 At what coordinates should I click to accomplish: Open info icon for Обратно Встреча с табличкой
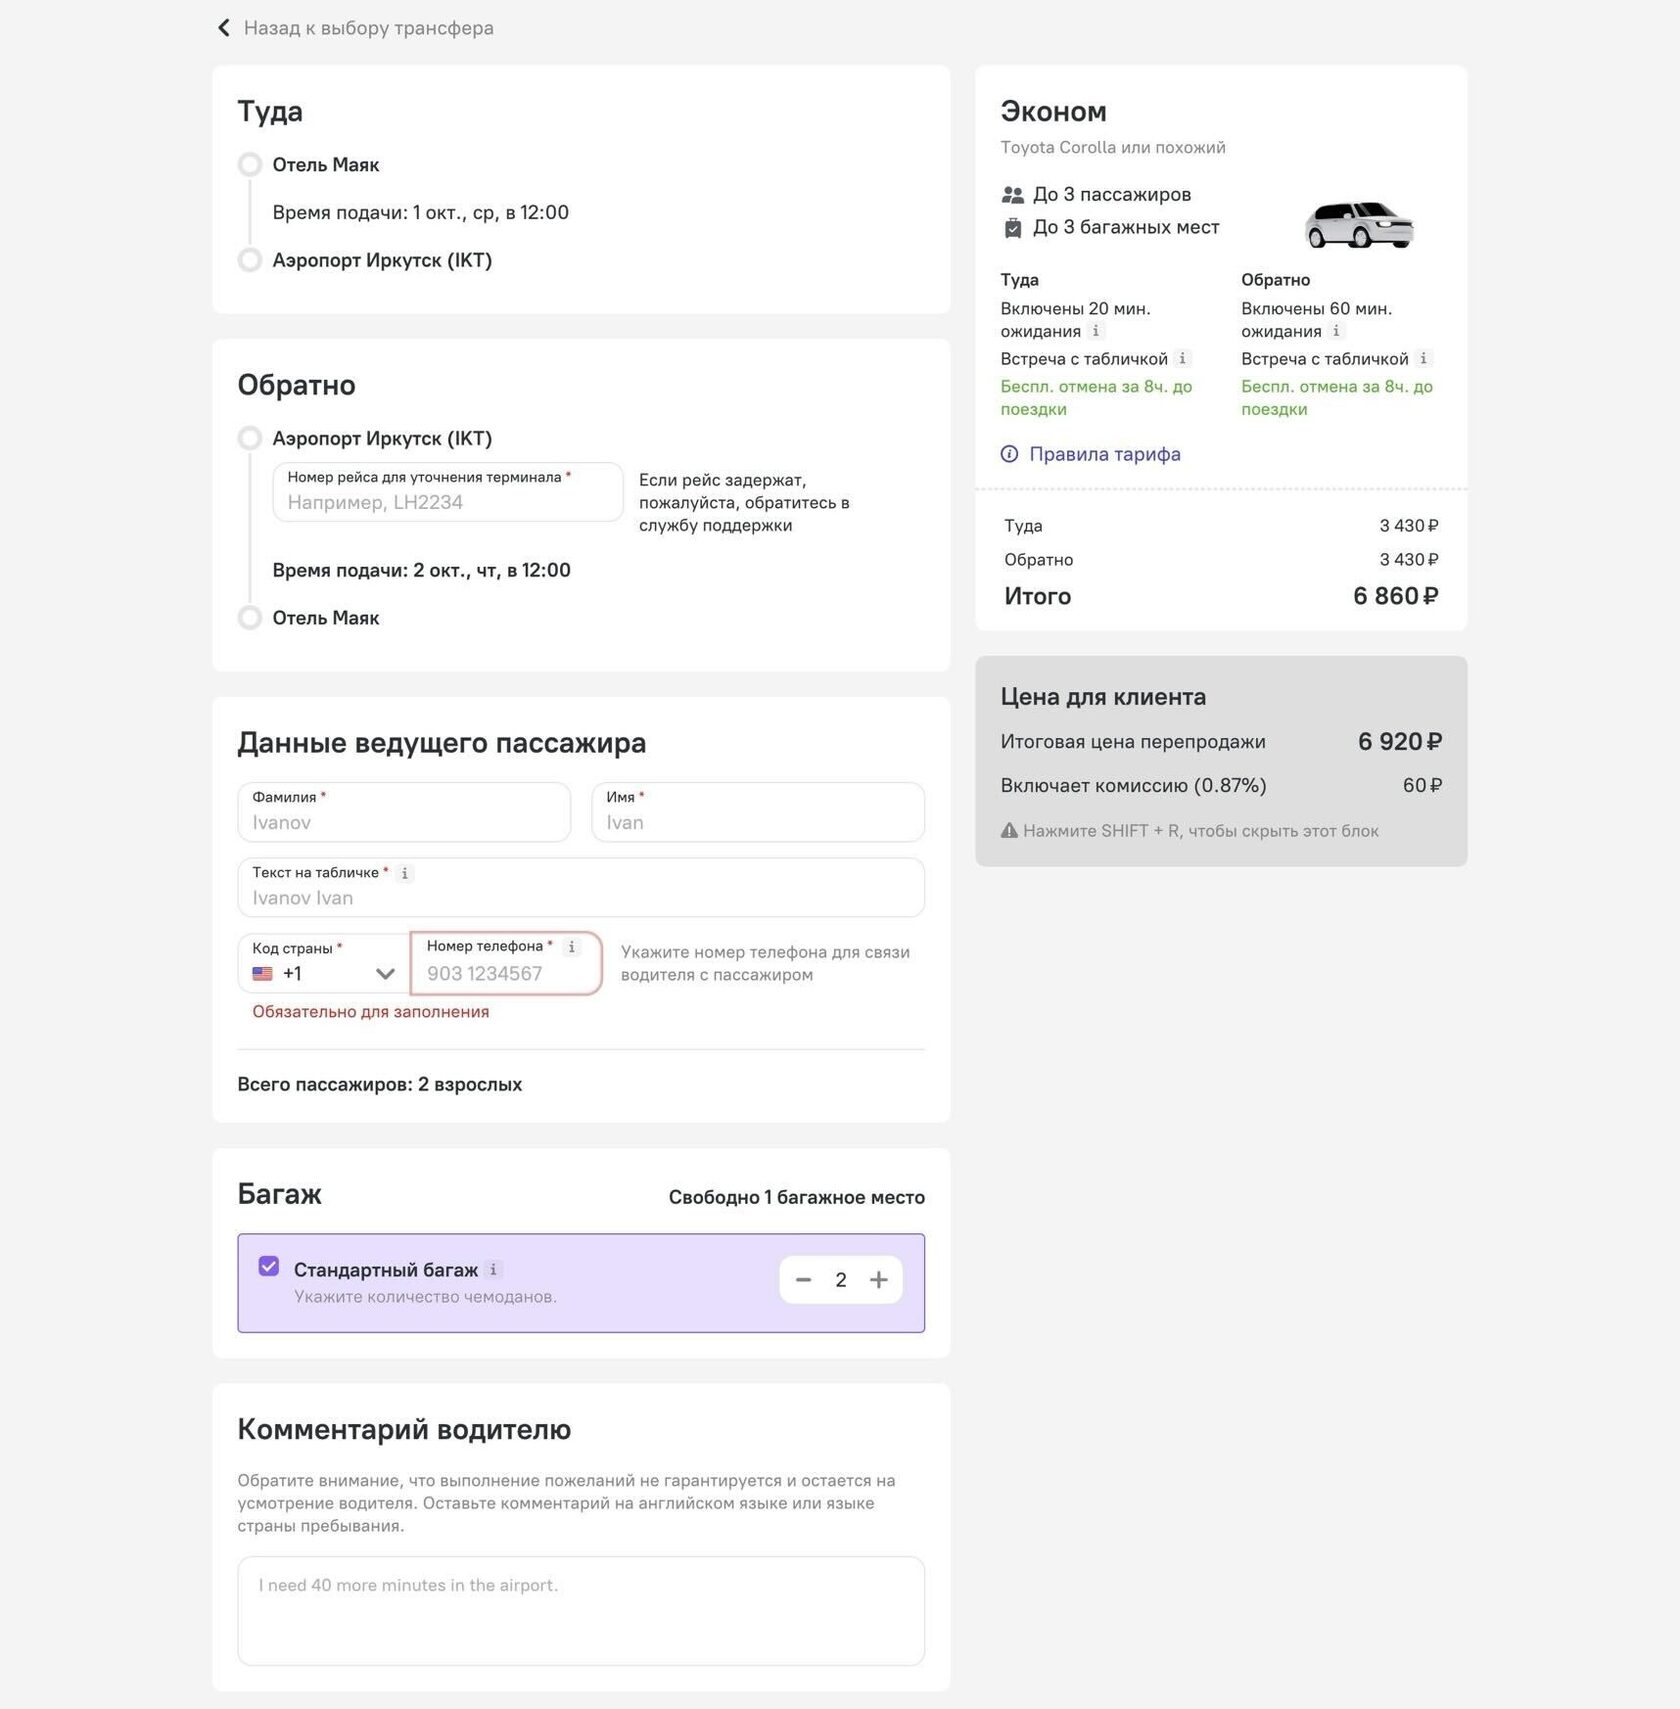coord(1423,358)
